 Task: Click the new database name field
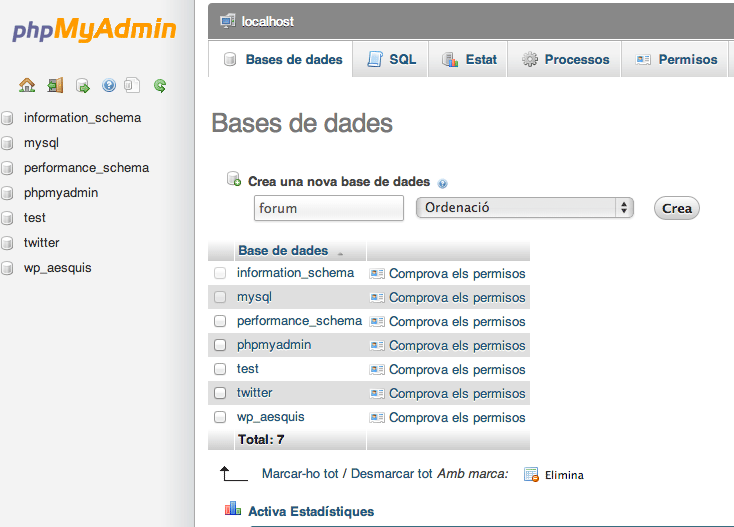329,208
